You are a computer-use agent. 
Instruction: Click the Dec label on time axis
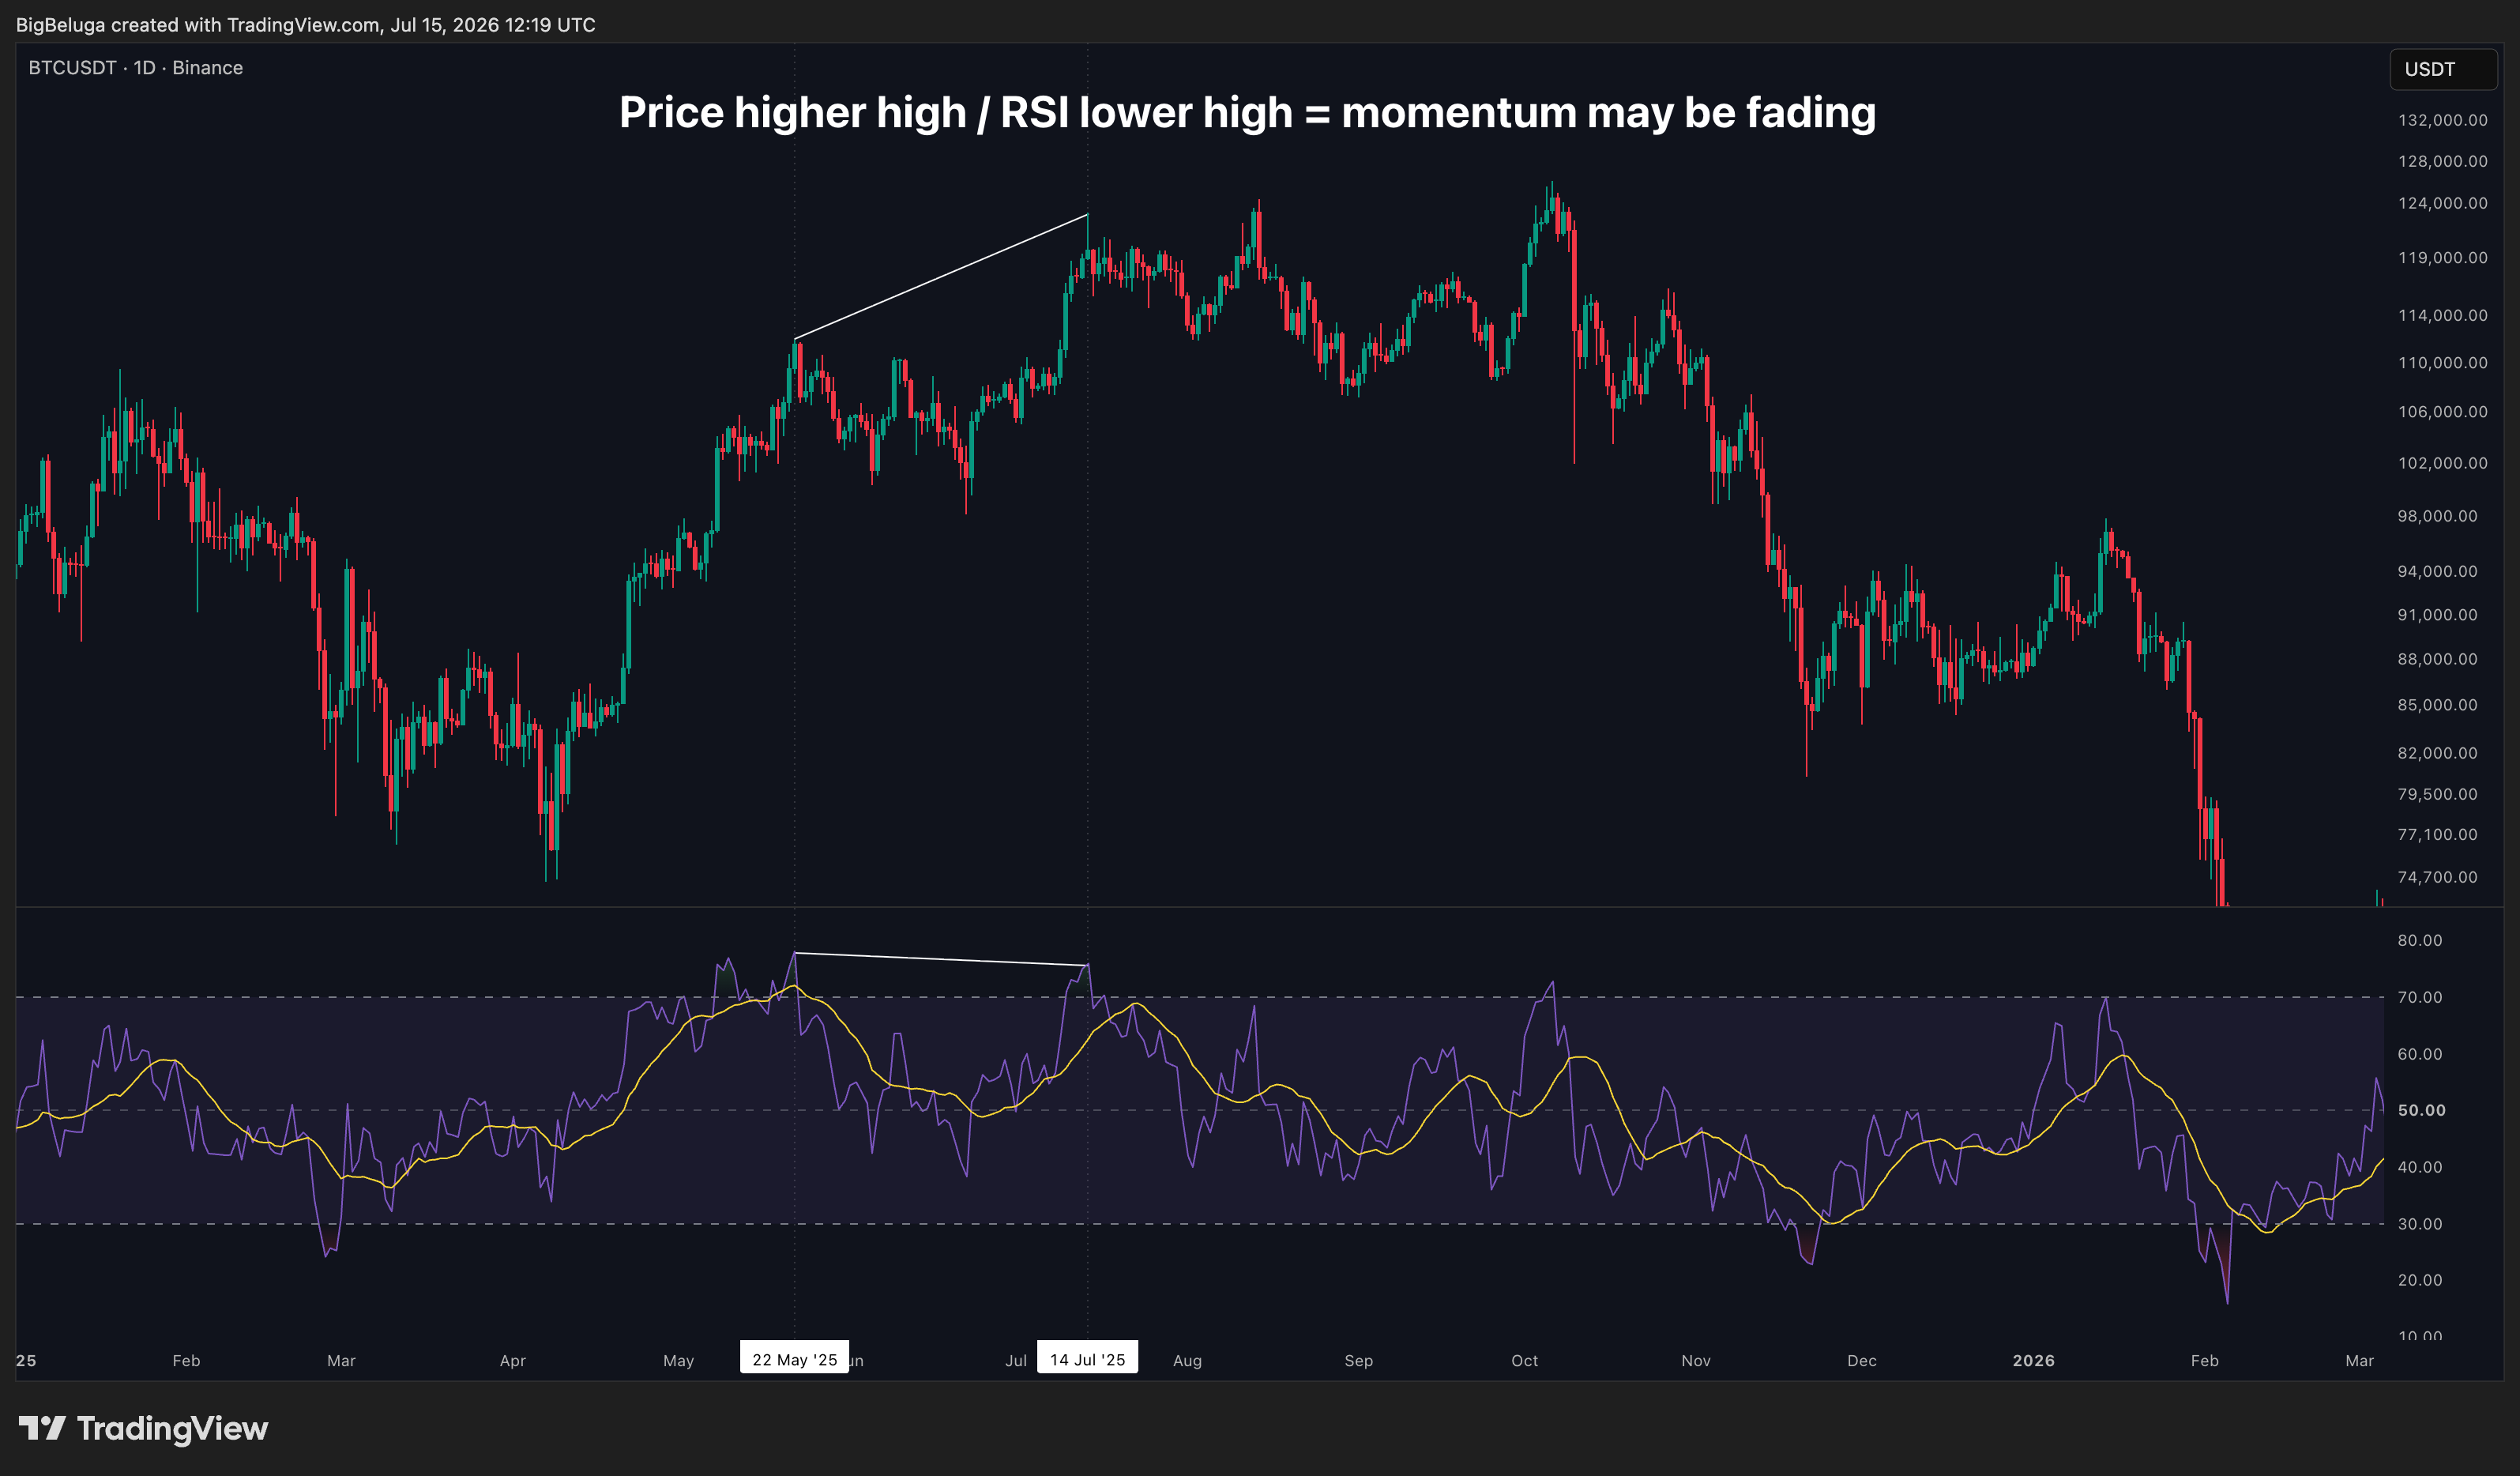point(1861,1360)
